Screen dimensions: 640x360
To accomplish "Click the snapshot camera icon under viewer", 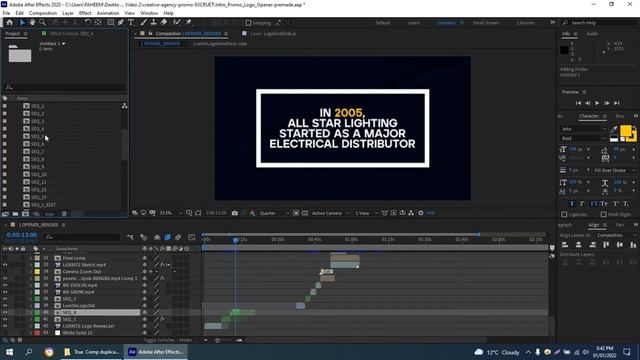I will (x=235, y=213).
